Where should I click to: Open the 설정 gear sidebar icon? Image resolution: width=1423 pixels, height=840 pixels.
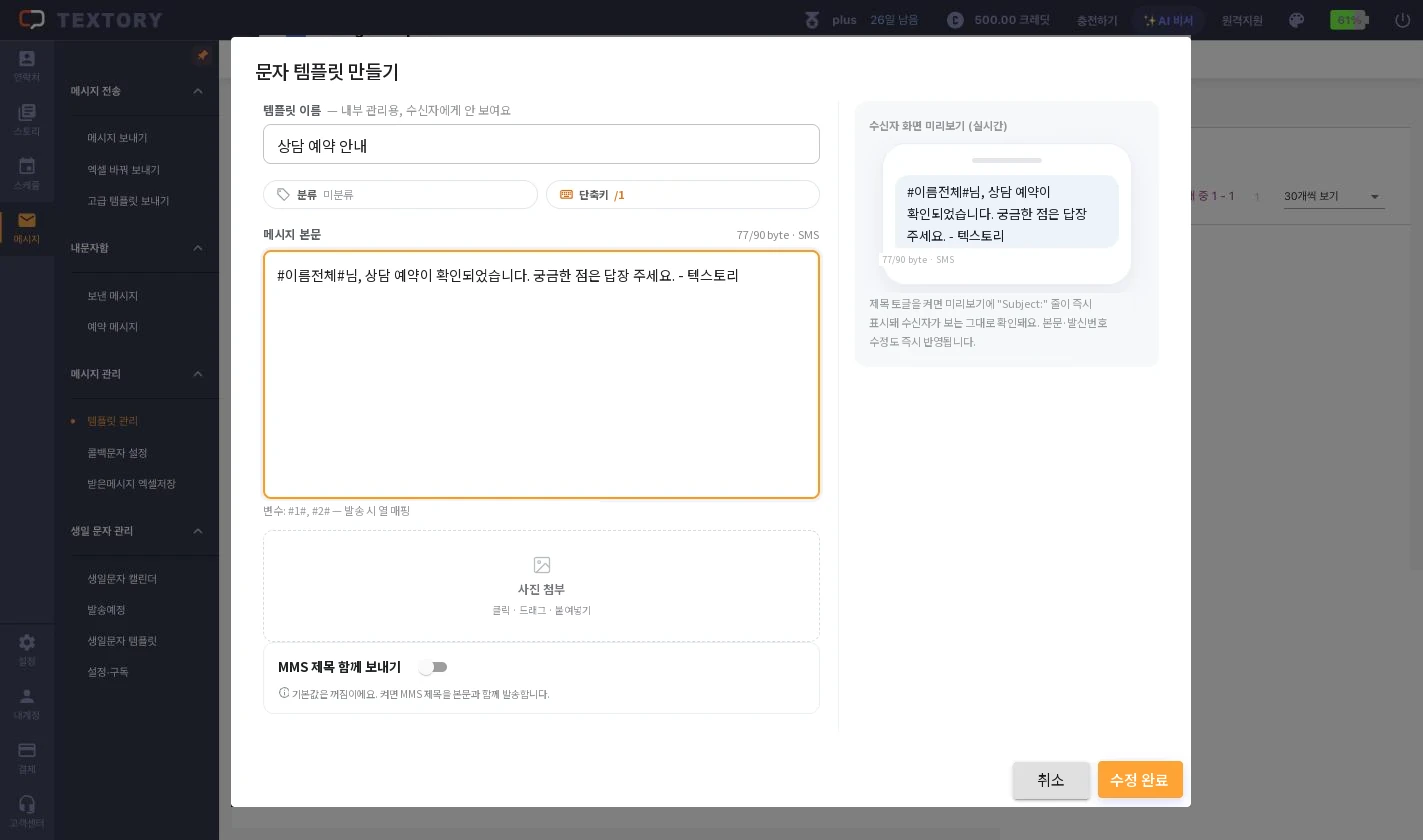27,649
